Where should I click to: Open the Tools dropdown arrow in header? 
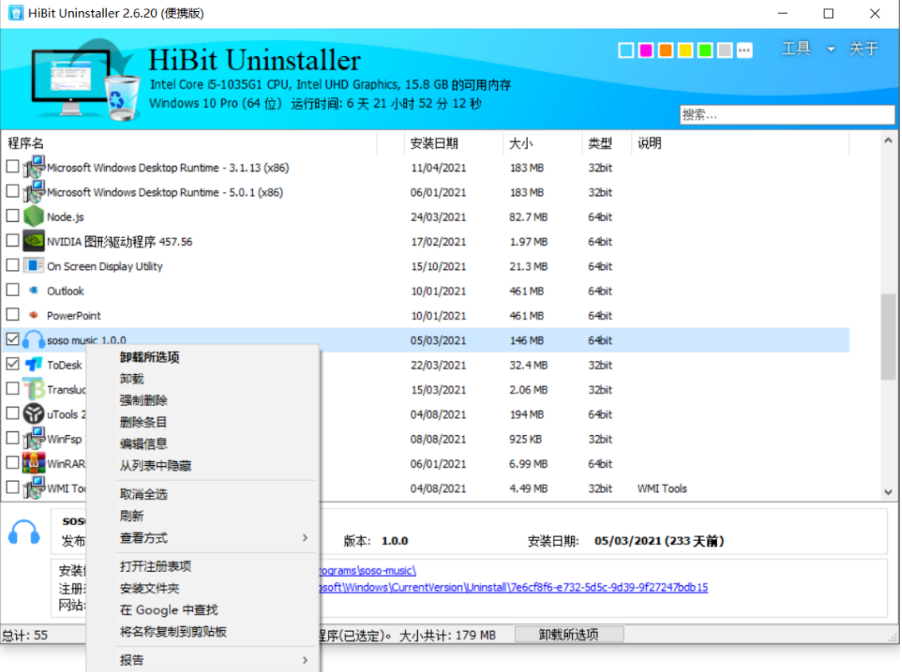[x=831, y=49]
